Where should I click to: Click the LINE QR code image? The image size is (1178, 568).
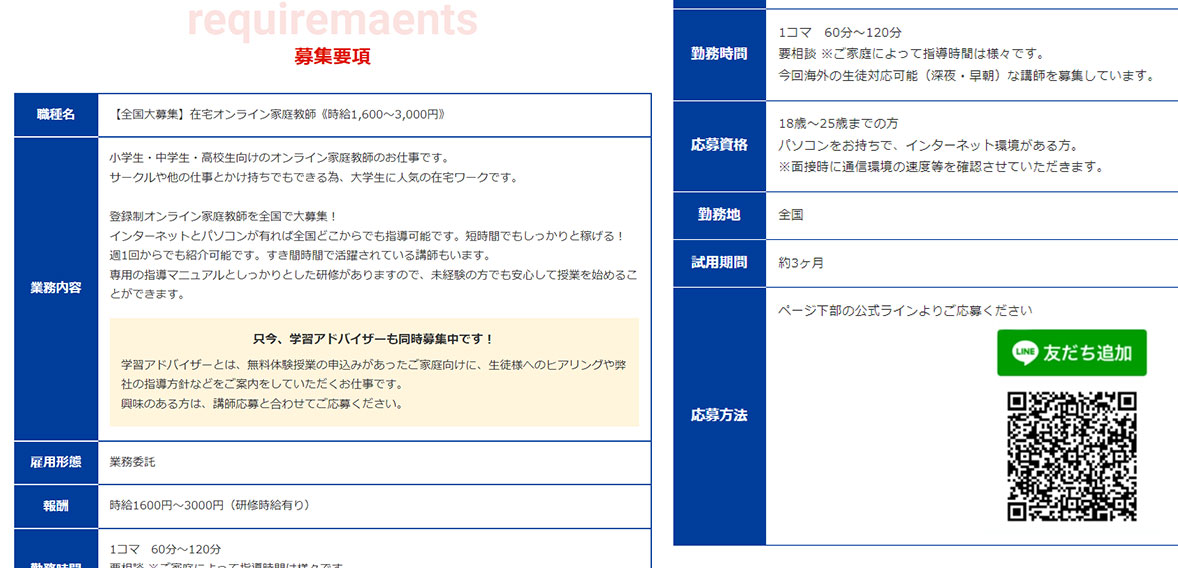pyautogui.click(x=1071, y=456)
